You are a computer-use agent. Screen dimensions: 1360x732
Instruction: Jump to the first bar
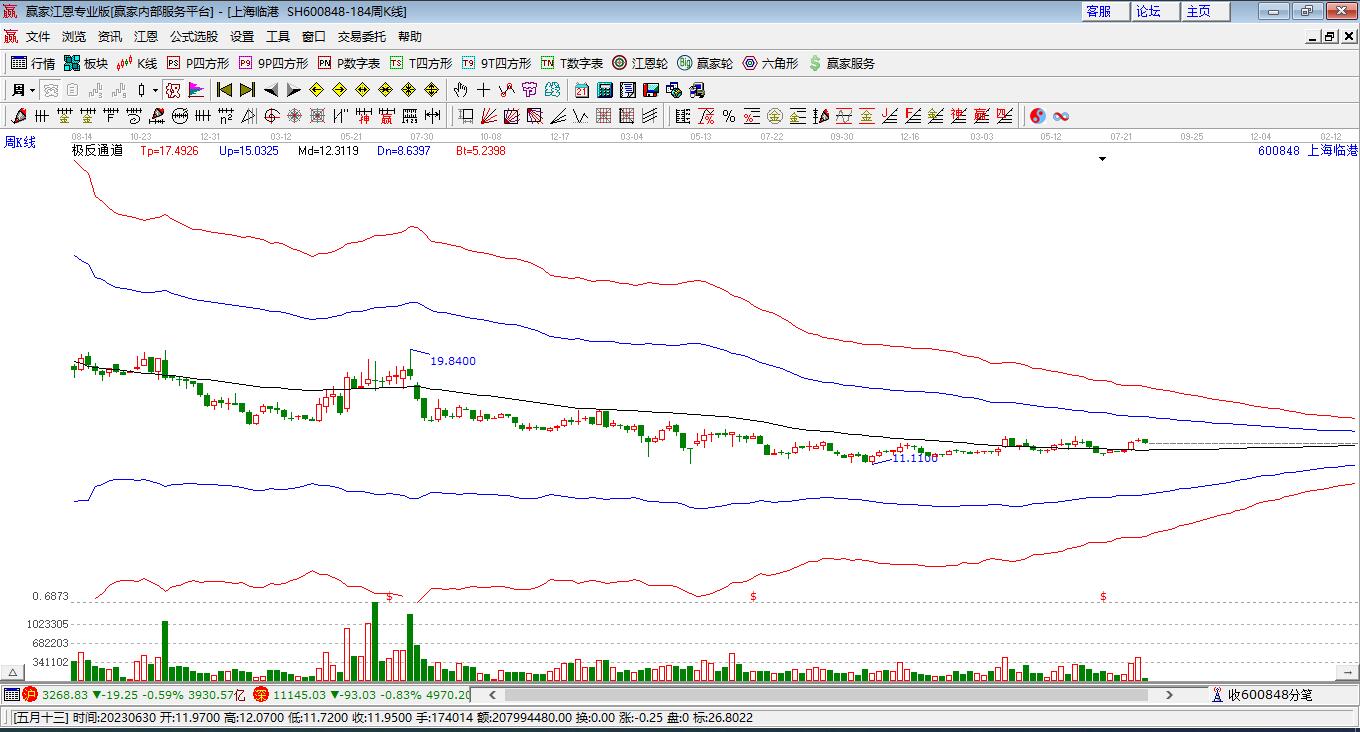(225, 90)
